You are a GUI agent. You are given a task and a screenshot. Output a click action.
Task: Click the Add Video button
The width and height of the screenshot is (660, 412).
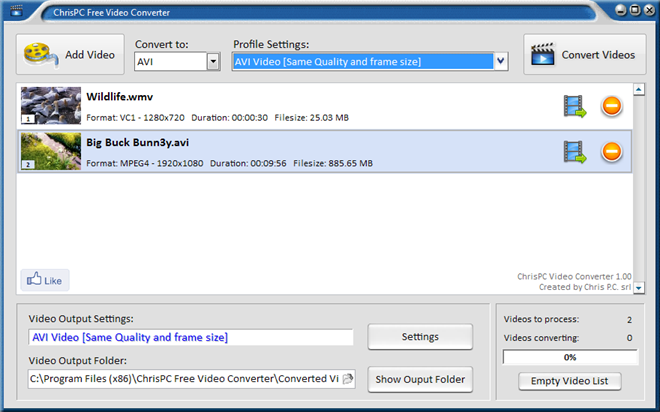70,55
